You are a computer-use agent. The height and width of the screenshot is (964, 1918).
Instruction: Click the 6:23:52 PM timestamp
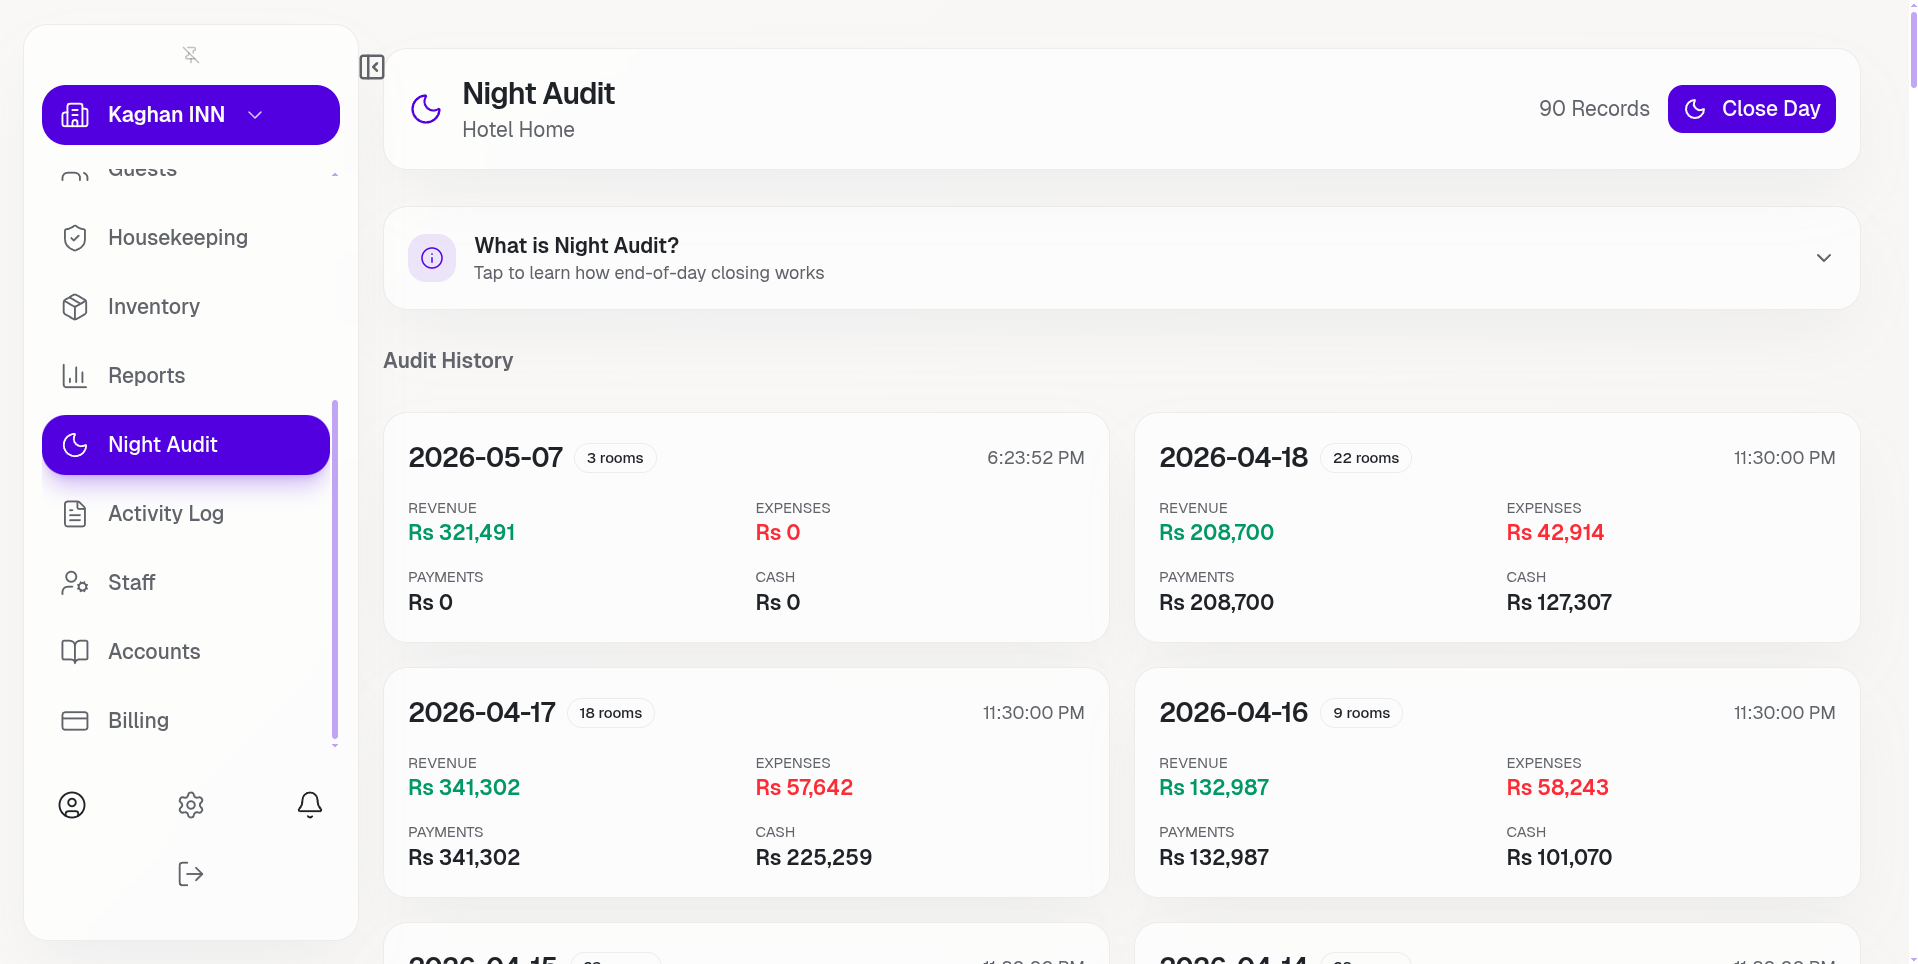coord(1036,458)
